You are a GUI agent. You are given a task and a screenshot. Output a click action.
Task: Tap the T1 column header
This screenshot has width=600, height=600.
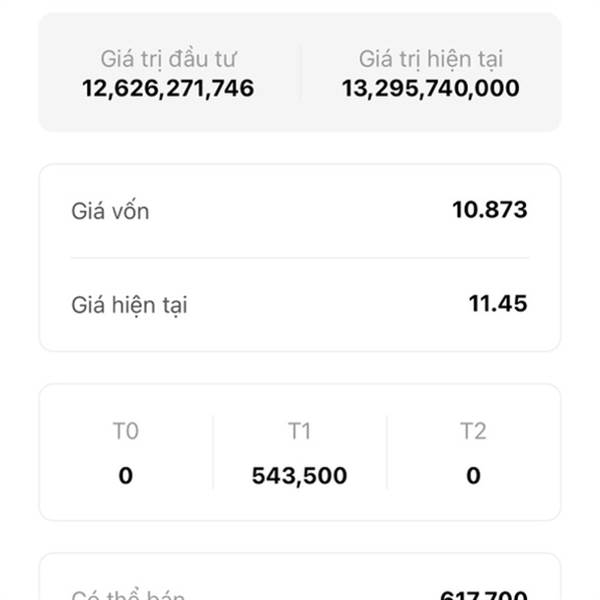[x=299, y=431]
